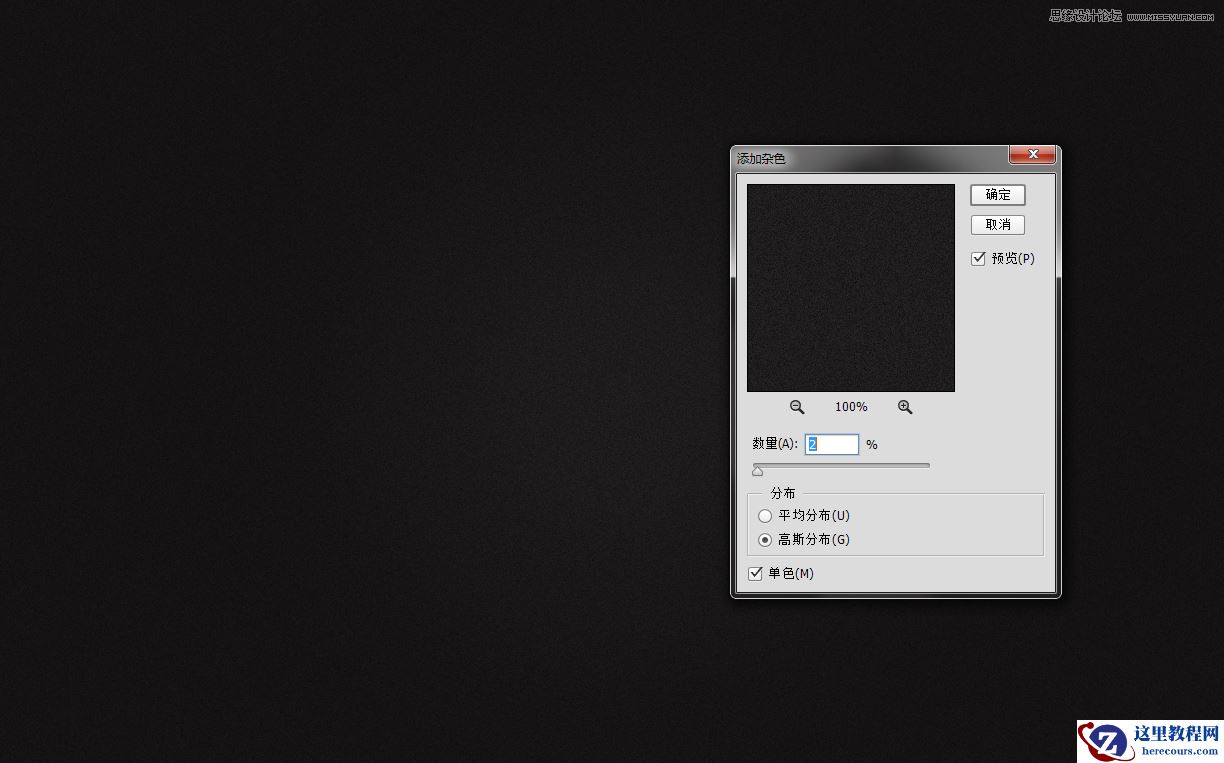Close the 添加杂色 dialog
The width and height of the screenshot is (1224, 763).
pyautogui.click(x=1032, y=154)
